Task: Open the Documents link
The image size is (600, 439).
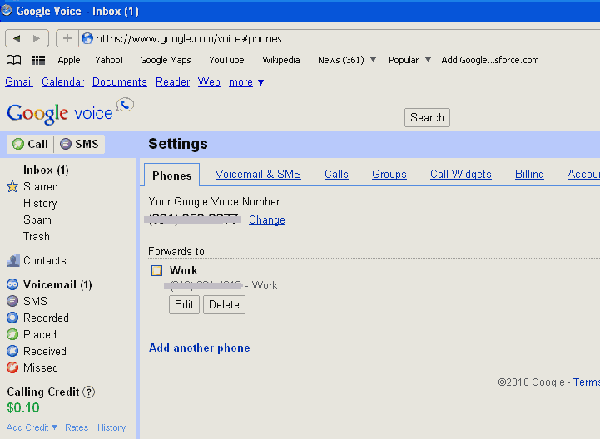Action: pyautogui.click(x=119, y=82)
